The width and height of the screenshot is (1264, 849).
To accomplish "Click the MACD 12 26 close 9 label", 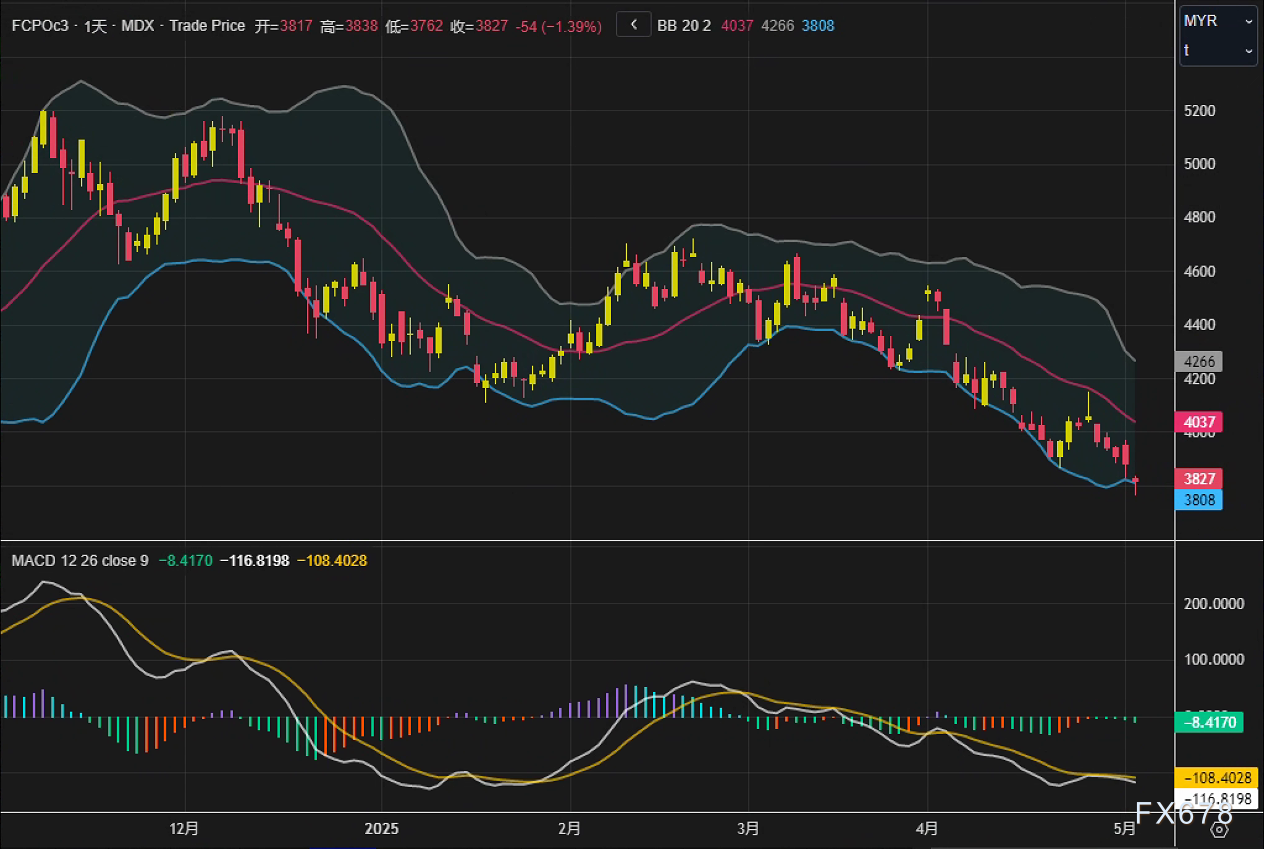I will click(79, 560).
